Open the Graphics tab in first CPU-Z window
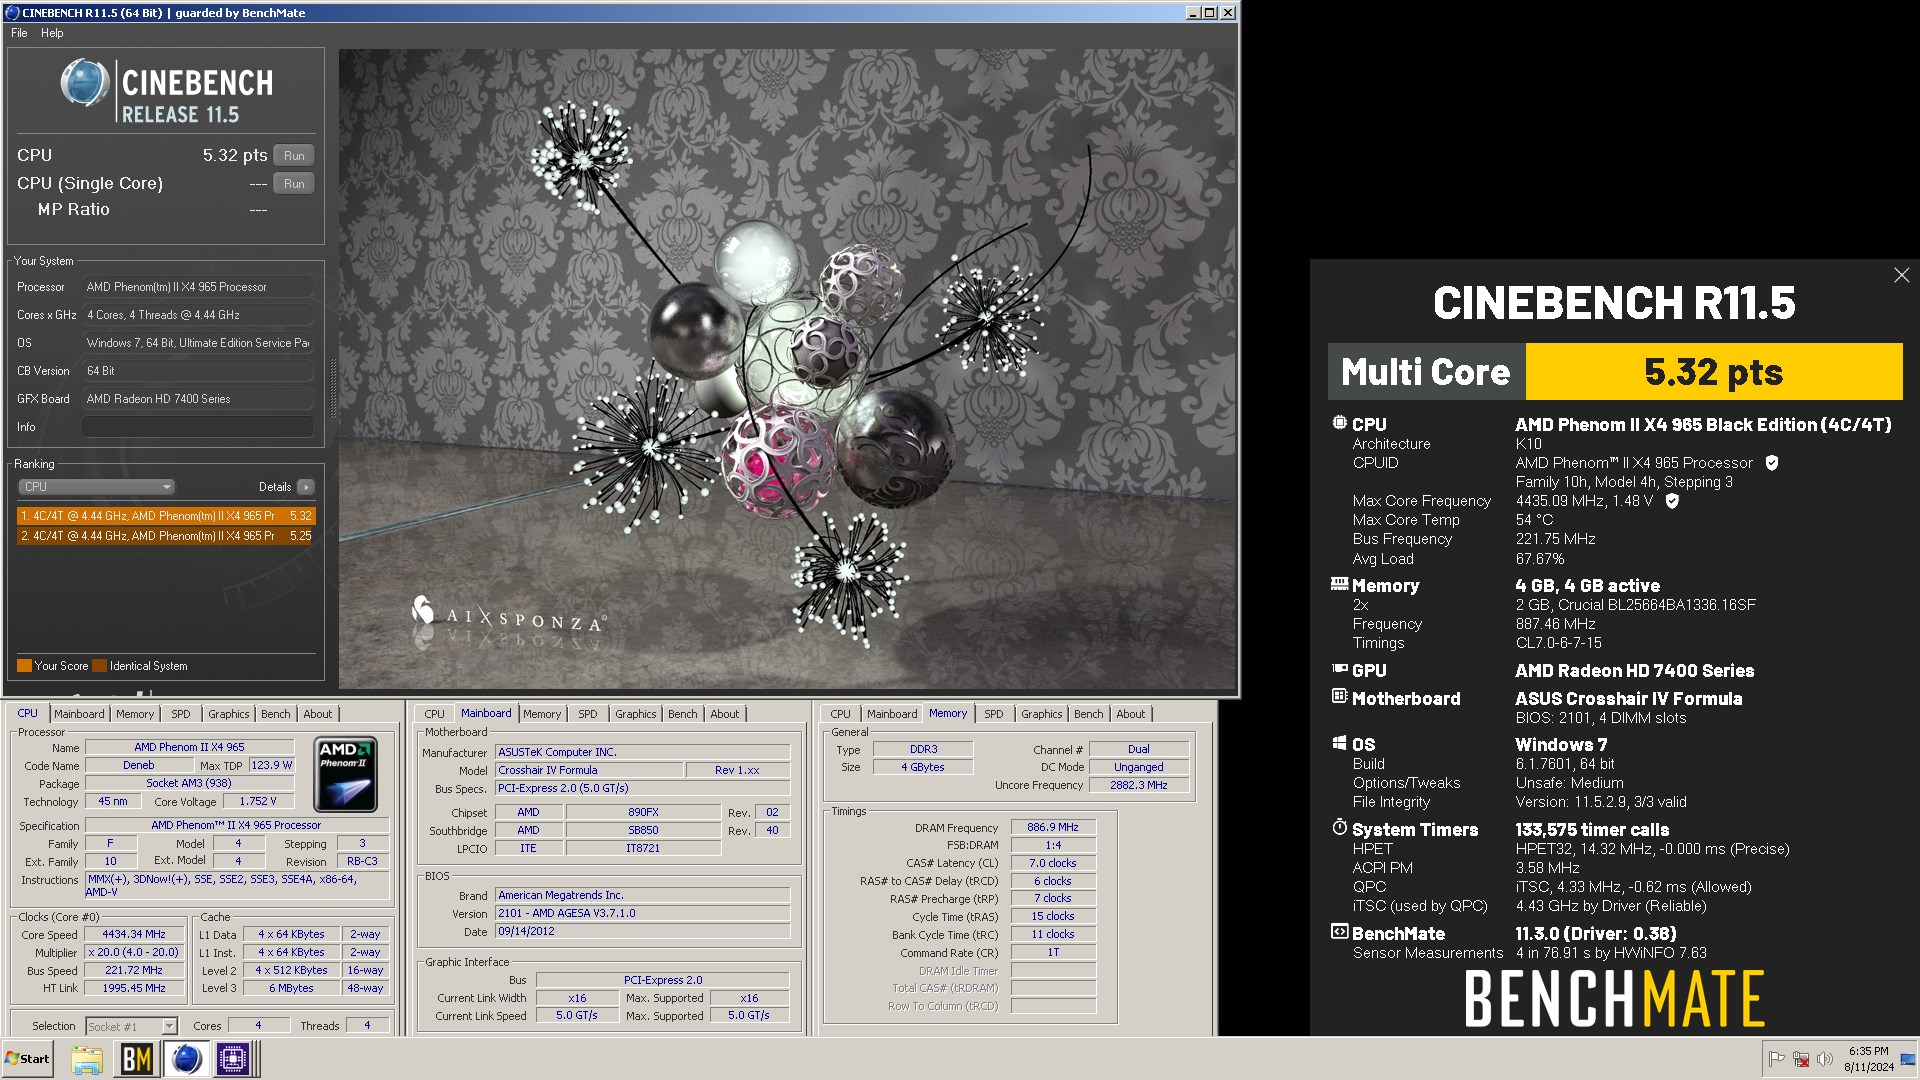The height and width of the screenshot is (1080, 1920). click(229, 714)
